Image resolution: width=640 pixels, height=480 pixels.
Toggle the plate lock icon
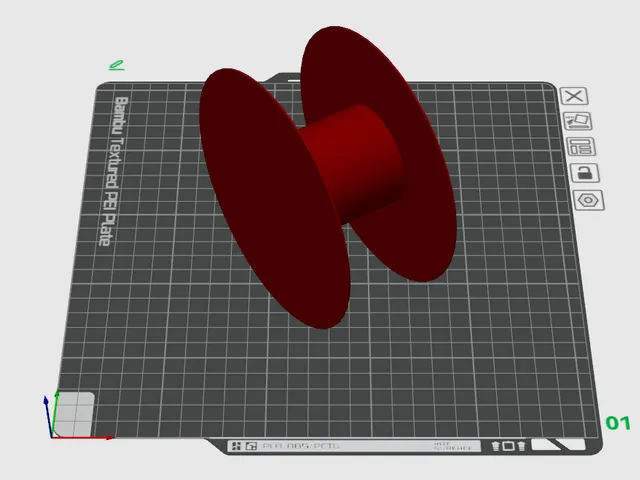click(585, 173)
